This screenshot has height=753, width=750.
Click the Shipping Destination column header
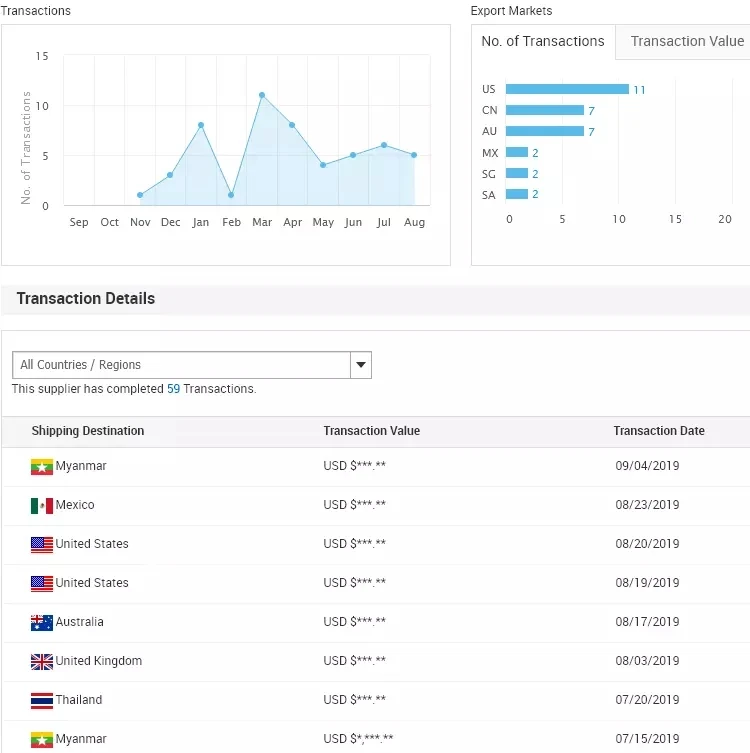(x=88, y=431)
